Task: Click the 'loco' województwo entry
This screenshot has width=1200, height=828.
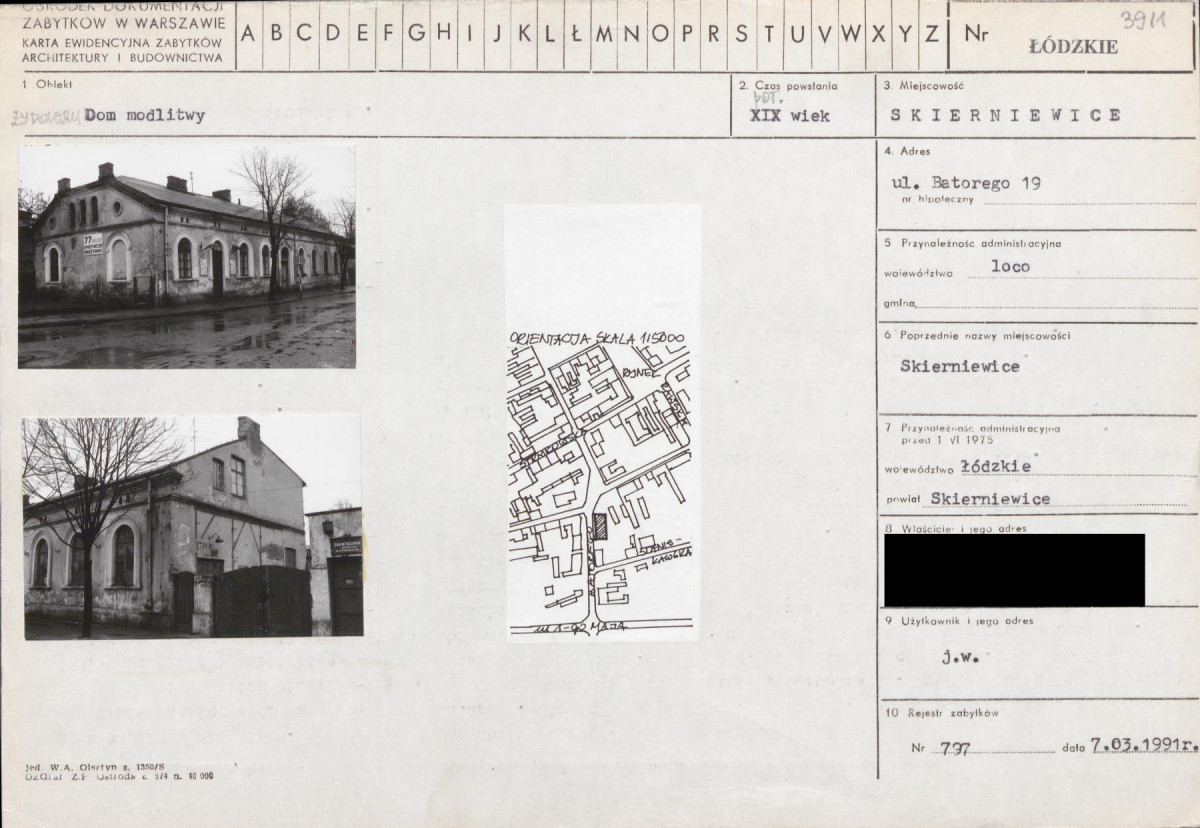Action: 1010,267
